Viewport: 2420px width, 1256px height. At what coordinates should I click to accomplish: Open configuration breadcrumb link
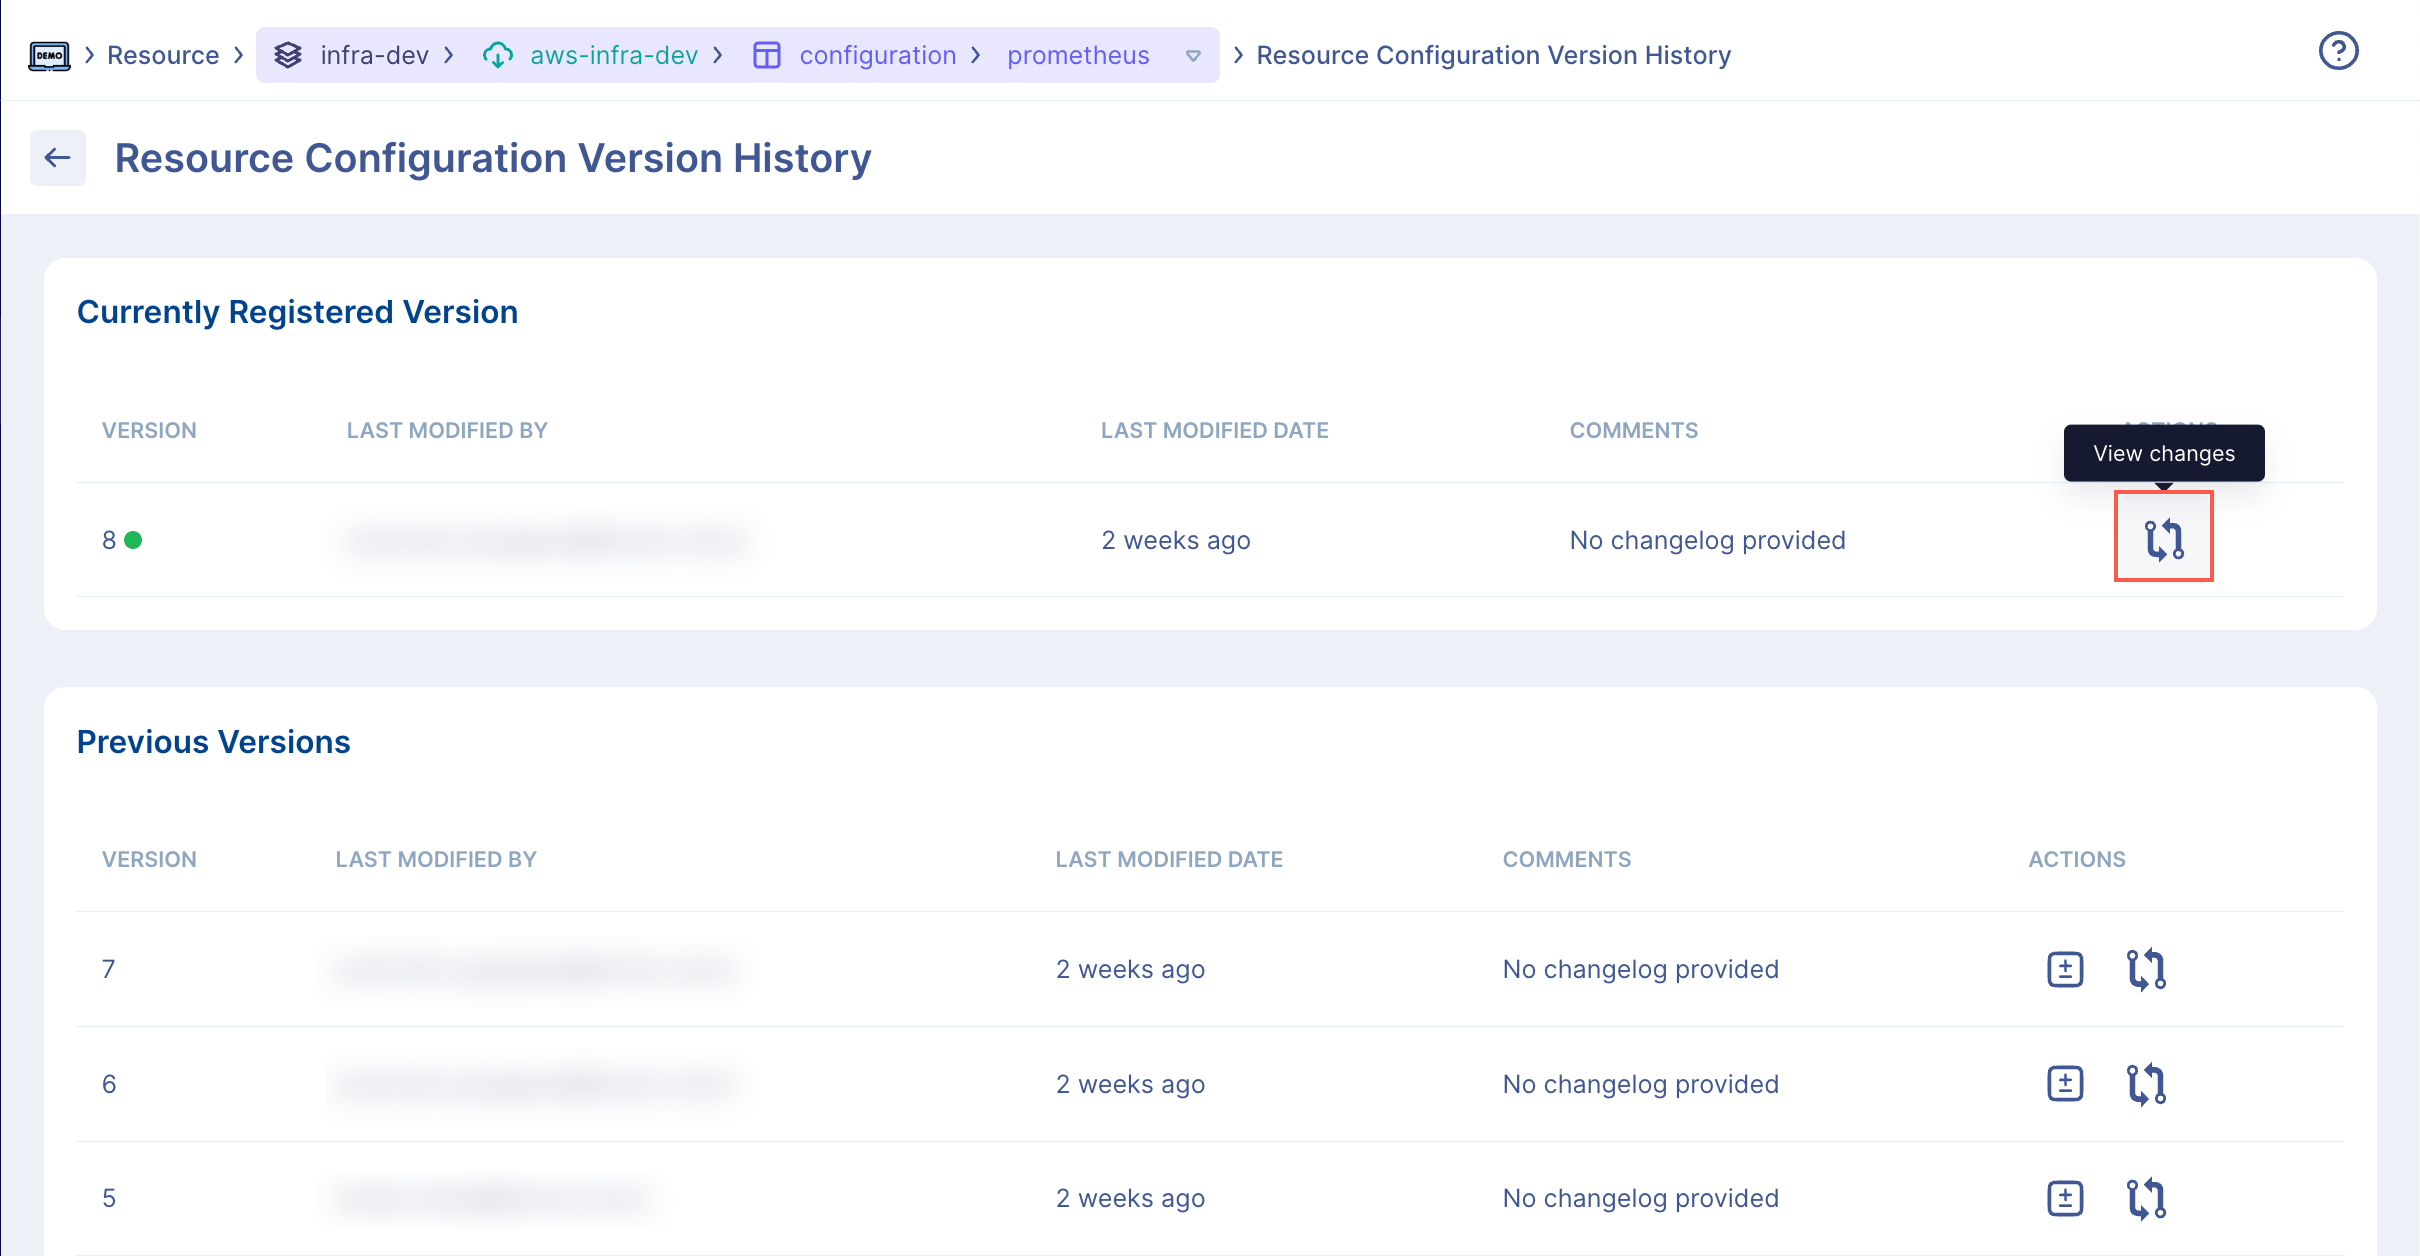877,56
